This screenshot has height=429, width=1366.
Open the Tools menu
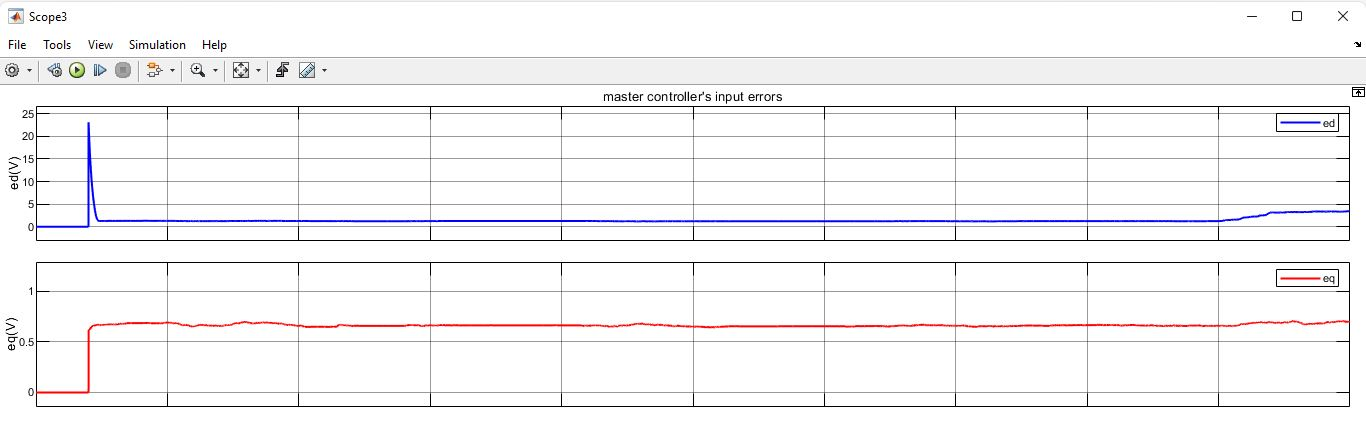coord(57,45)
